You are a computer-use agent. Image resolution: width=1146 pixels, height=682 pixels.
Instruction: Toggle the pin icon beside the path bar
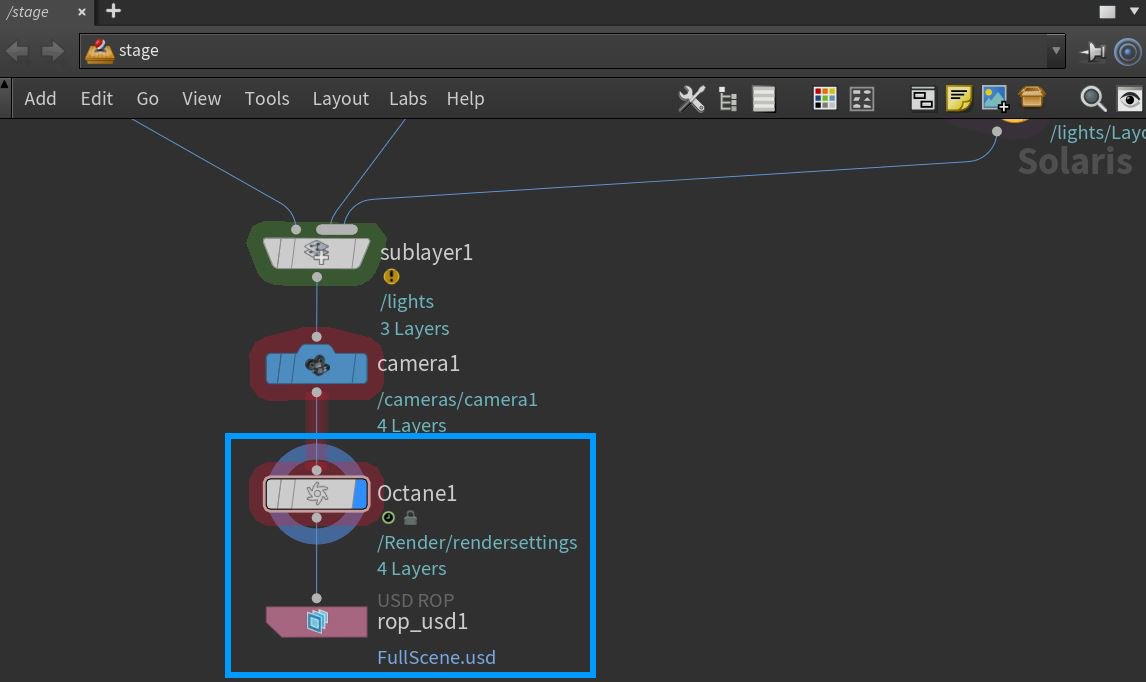(1092, 51)
